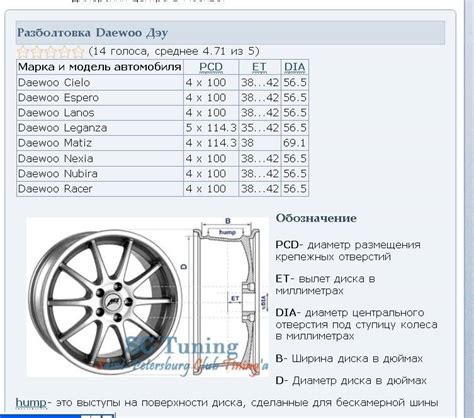Click the DIA column header abbreviation
The width and height of the screenshot is (474, 418).
click(295, 67)
